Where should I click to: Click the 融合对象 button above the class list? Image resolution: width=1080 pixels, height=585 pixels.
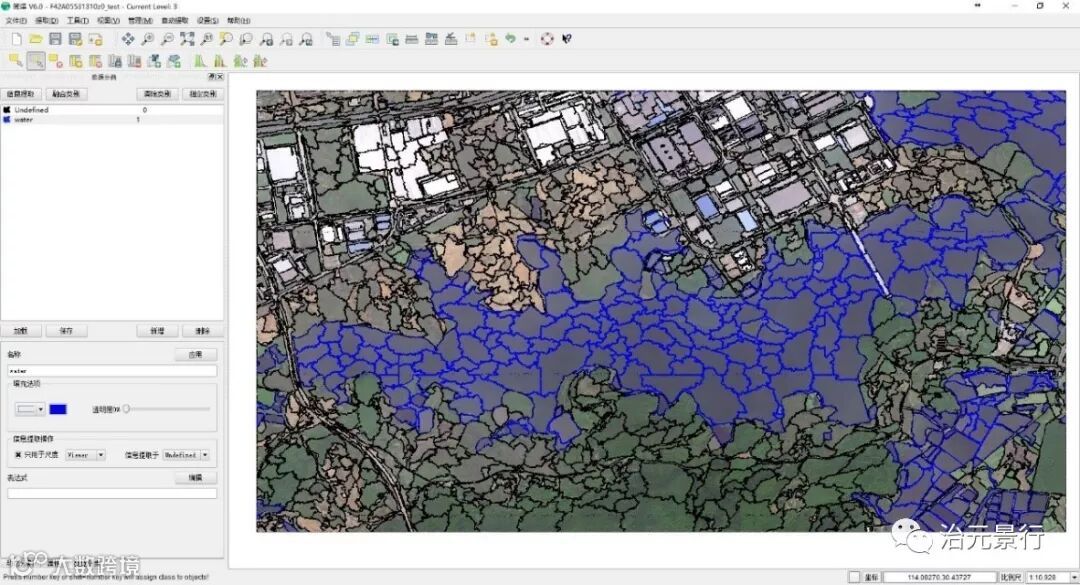click(66, 94)
